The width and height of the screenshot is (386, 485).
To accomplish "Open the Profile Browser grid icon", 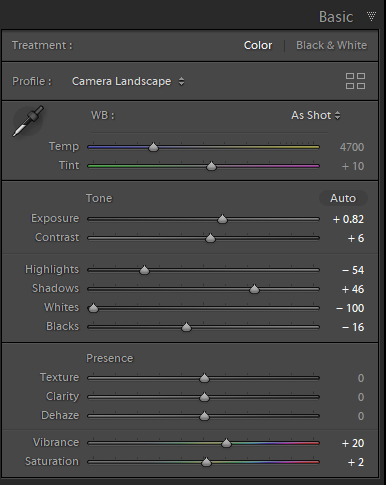I will tap(355, 81).
